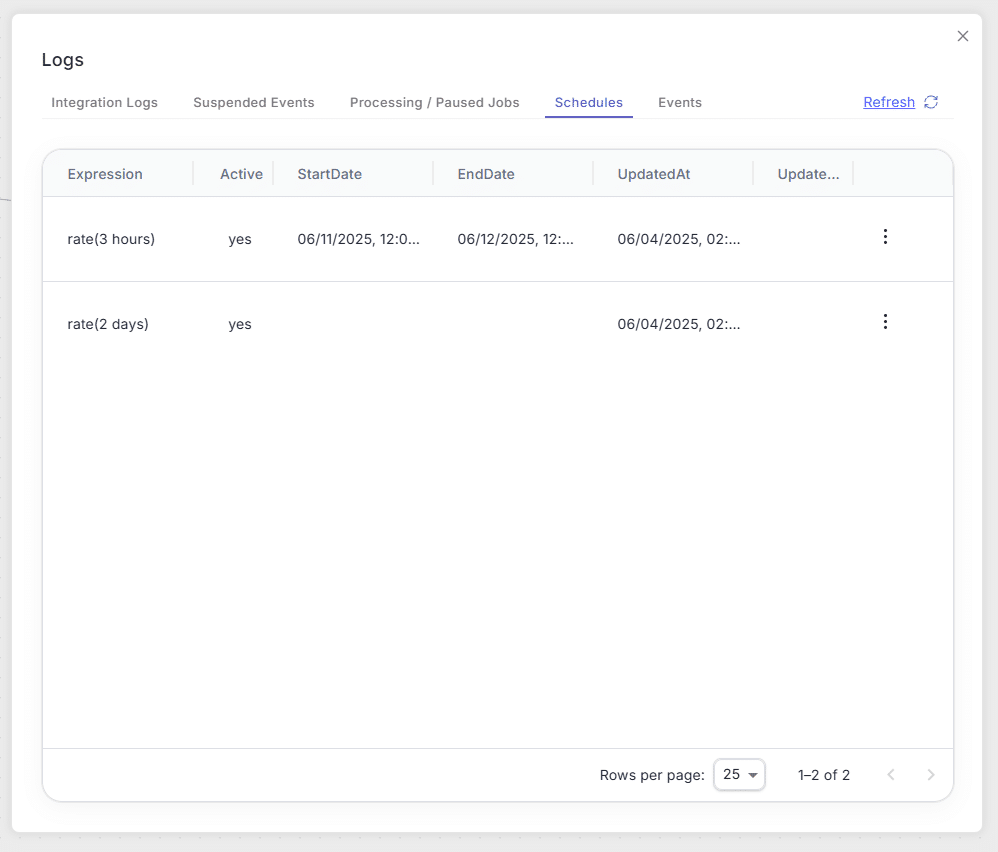This screenshot has height=852, width=998.
Task: Open the options menu for rate(2 days)
Action: point(885,321)
